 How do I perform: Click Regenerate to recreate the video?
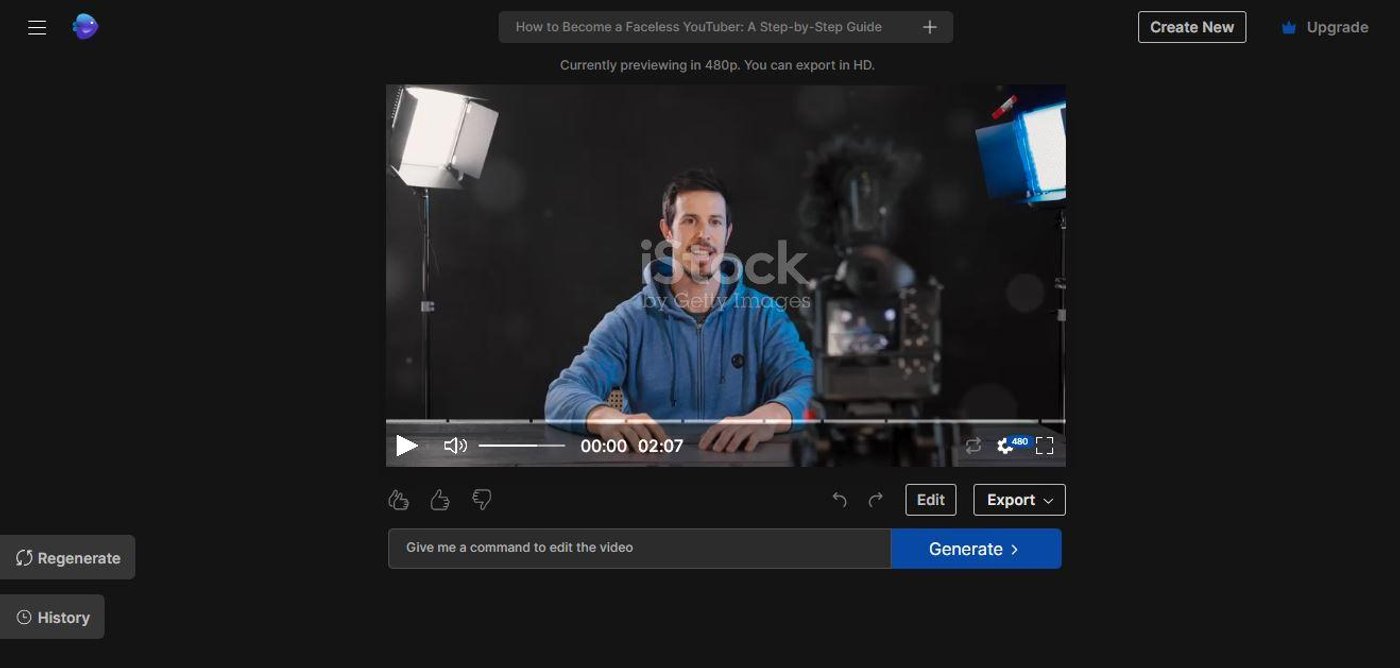point(67,557)
